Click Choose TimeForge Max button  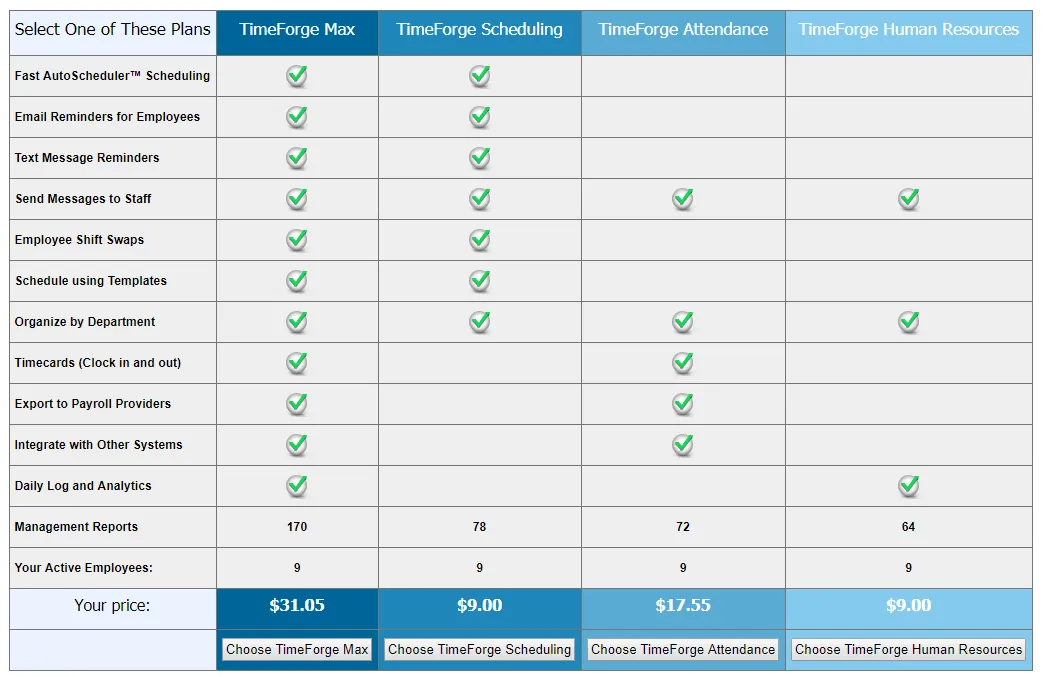coord(297,649)
